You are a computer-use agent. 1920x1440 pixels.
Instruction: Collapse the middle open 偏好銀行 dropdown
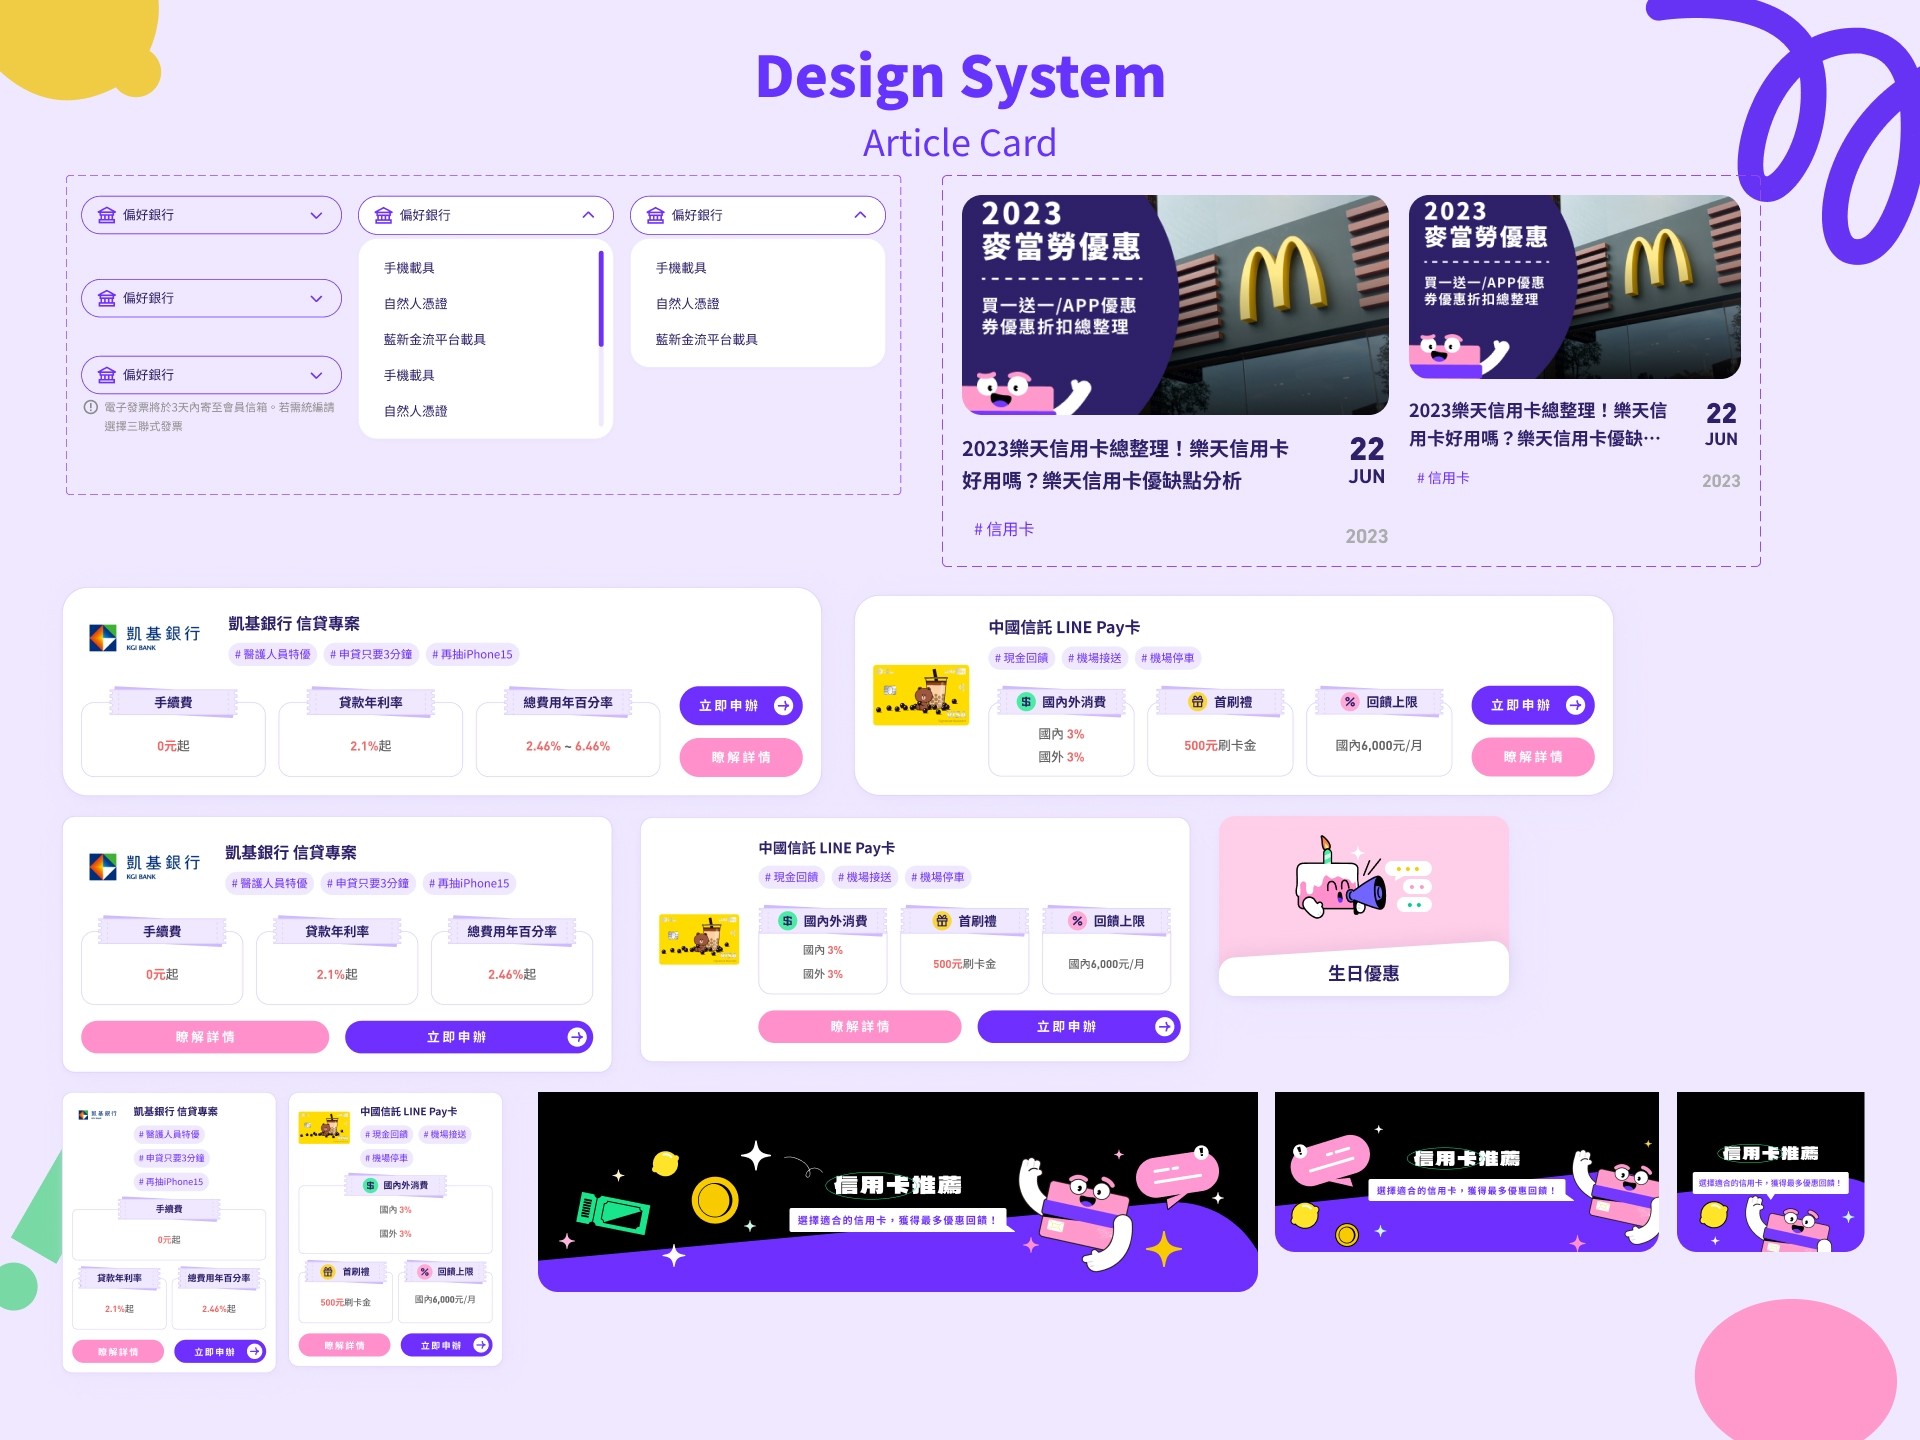tap(588, 215)
